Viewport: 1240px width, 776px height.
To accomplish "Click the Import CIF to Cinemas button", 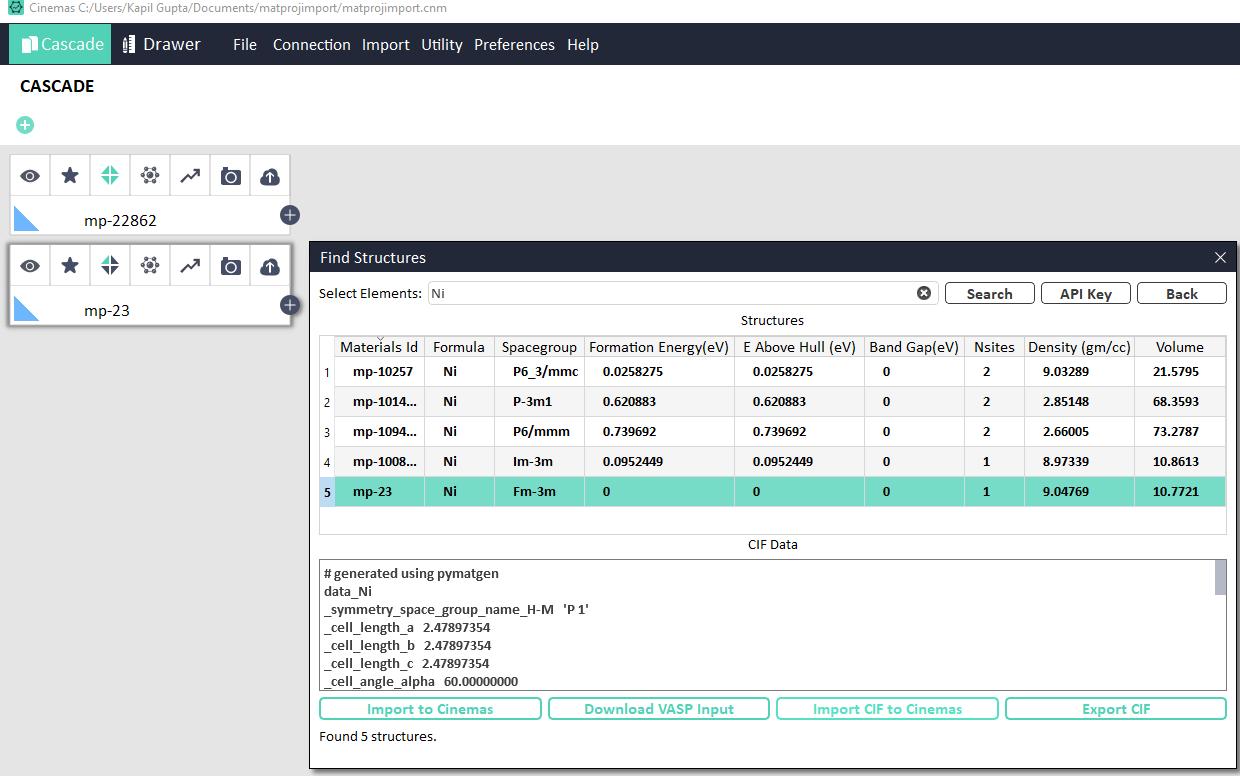I will point(887,709).
